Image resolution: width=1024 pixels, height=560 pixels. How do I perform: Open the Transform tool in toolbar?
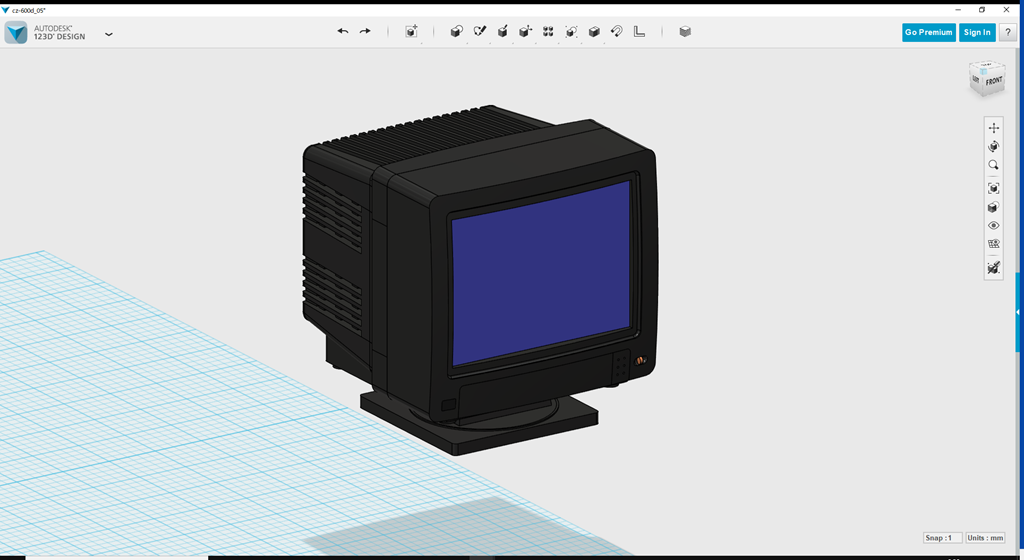411,32
